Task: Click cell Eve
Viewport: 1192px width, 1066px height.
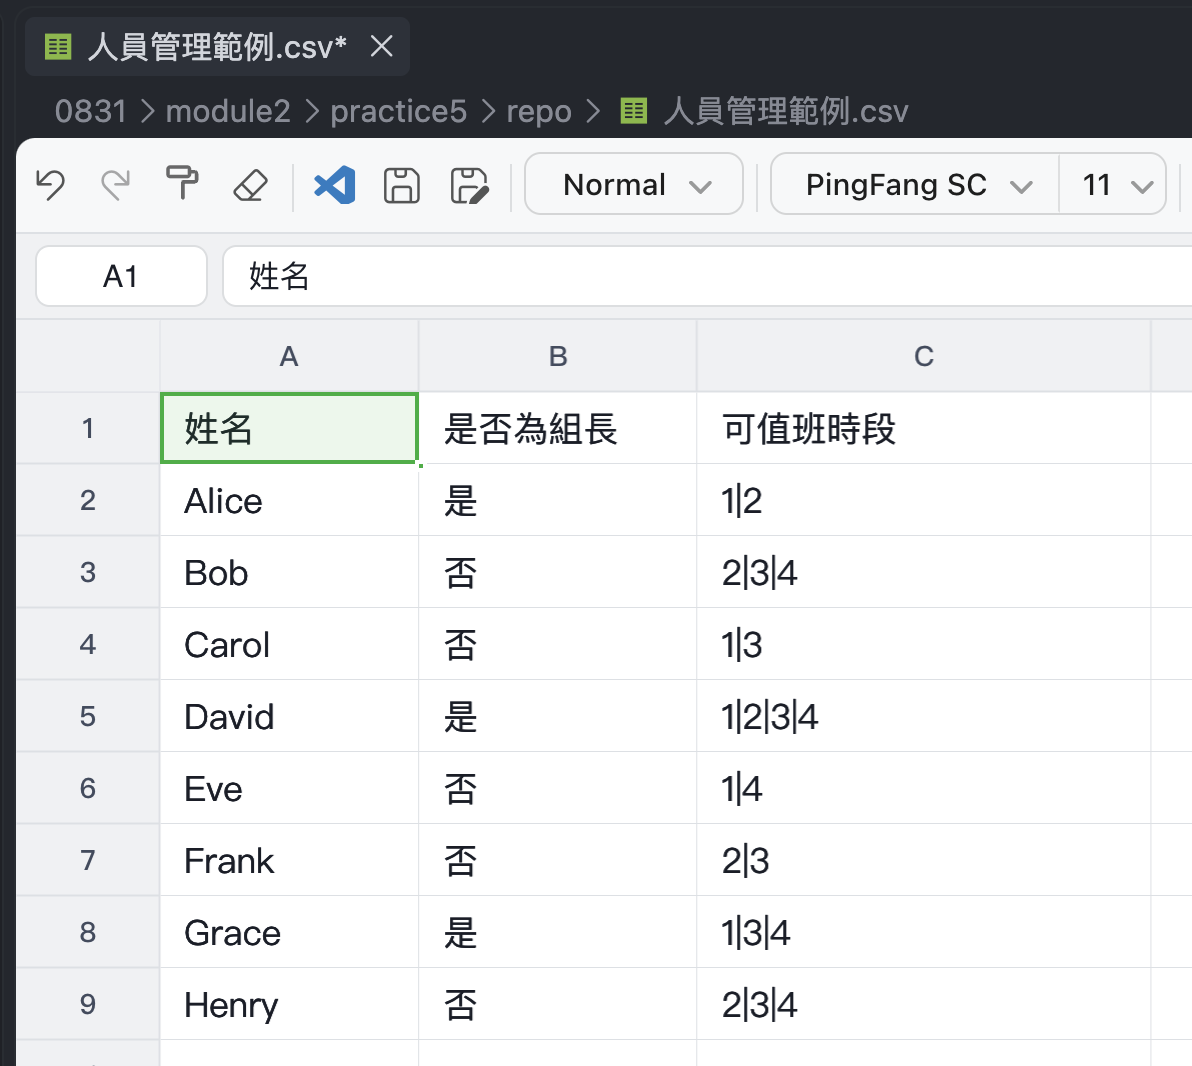Action: tap(289, 788)
